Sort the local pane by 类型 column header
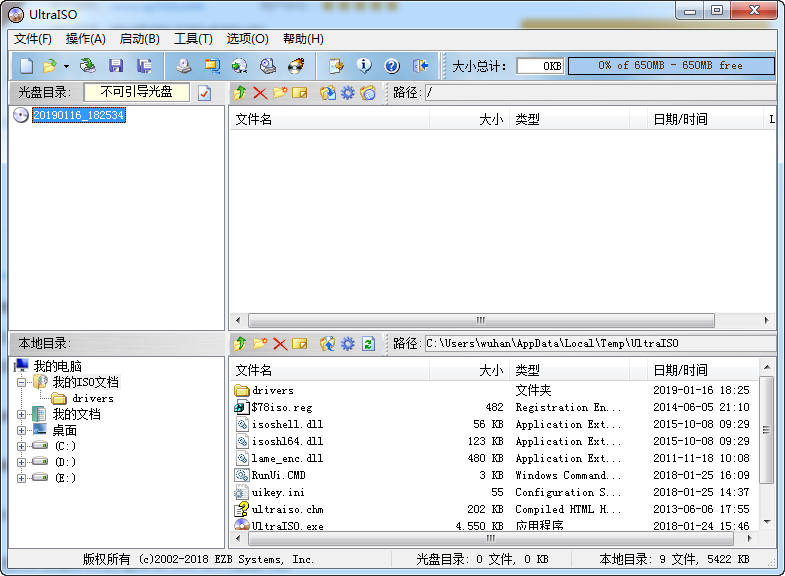Viewport: 785px width, 576px height. coord(569,371)
